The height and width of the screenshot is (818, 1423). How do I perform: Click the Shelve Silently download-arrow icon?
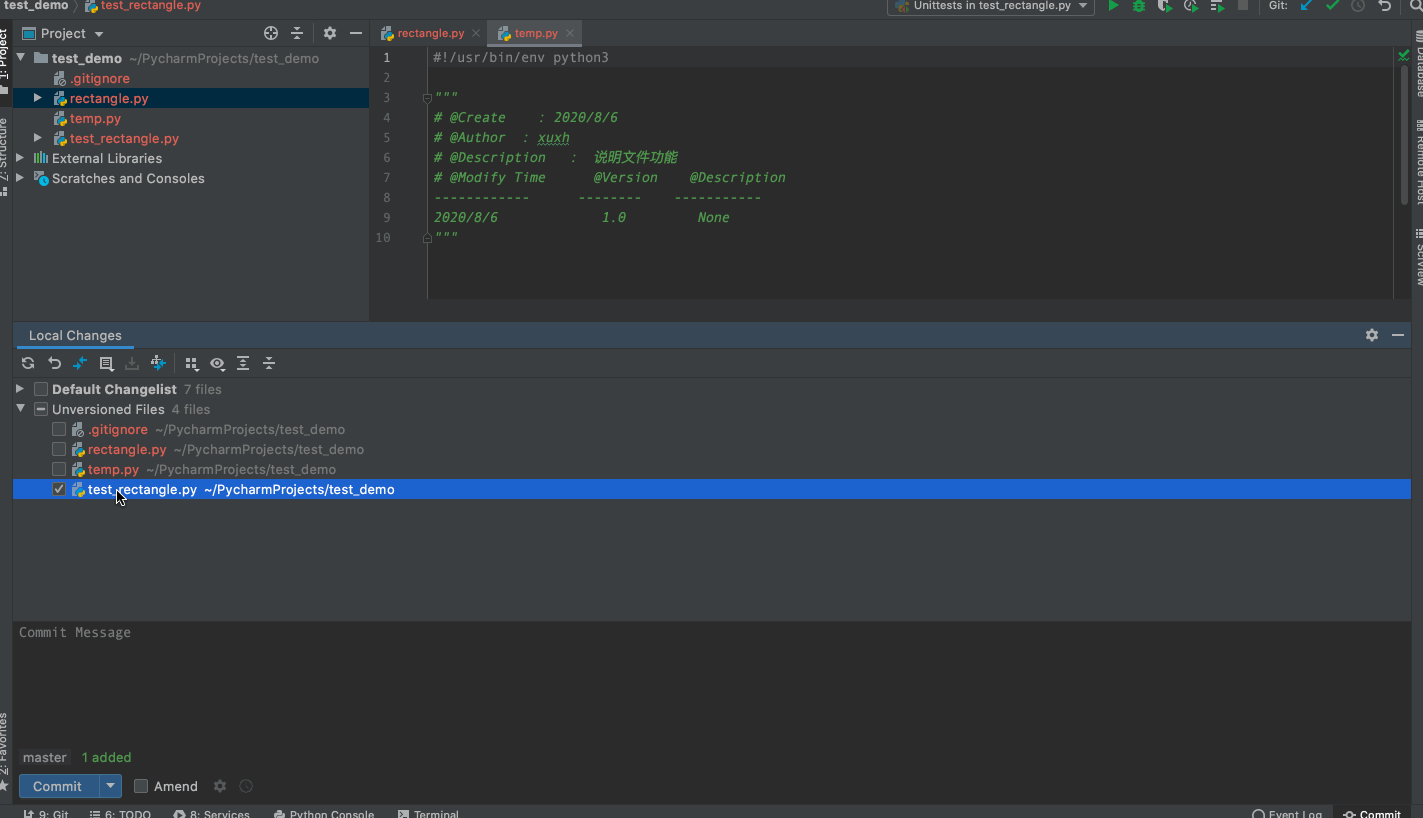pyautogui.click(x=132, y=363)
